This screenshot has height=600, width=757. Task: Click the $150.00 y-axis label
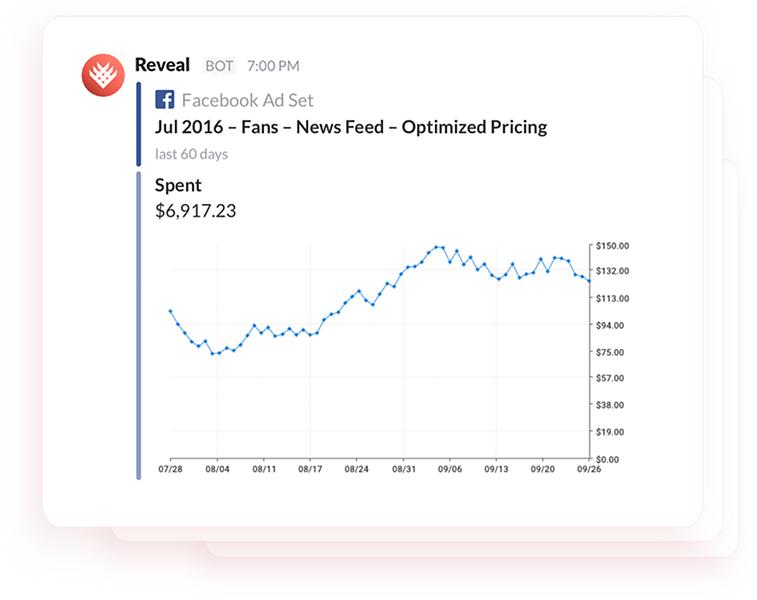[x=612, y=246]
